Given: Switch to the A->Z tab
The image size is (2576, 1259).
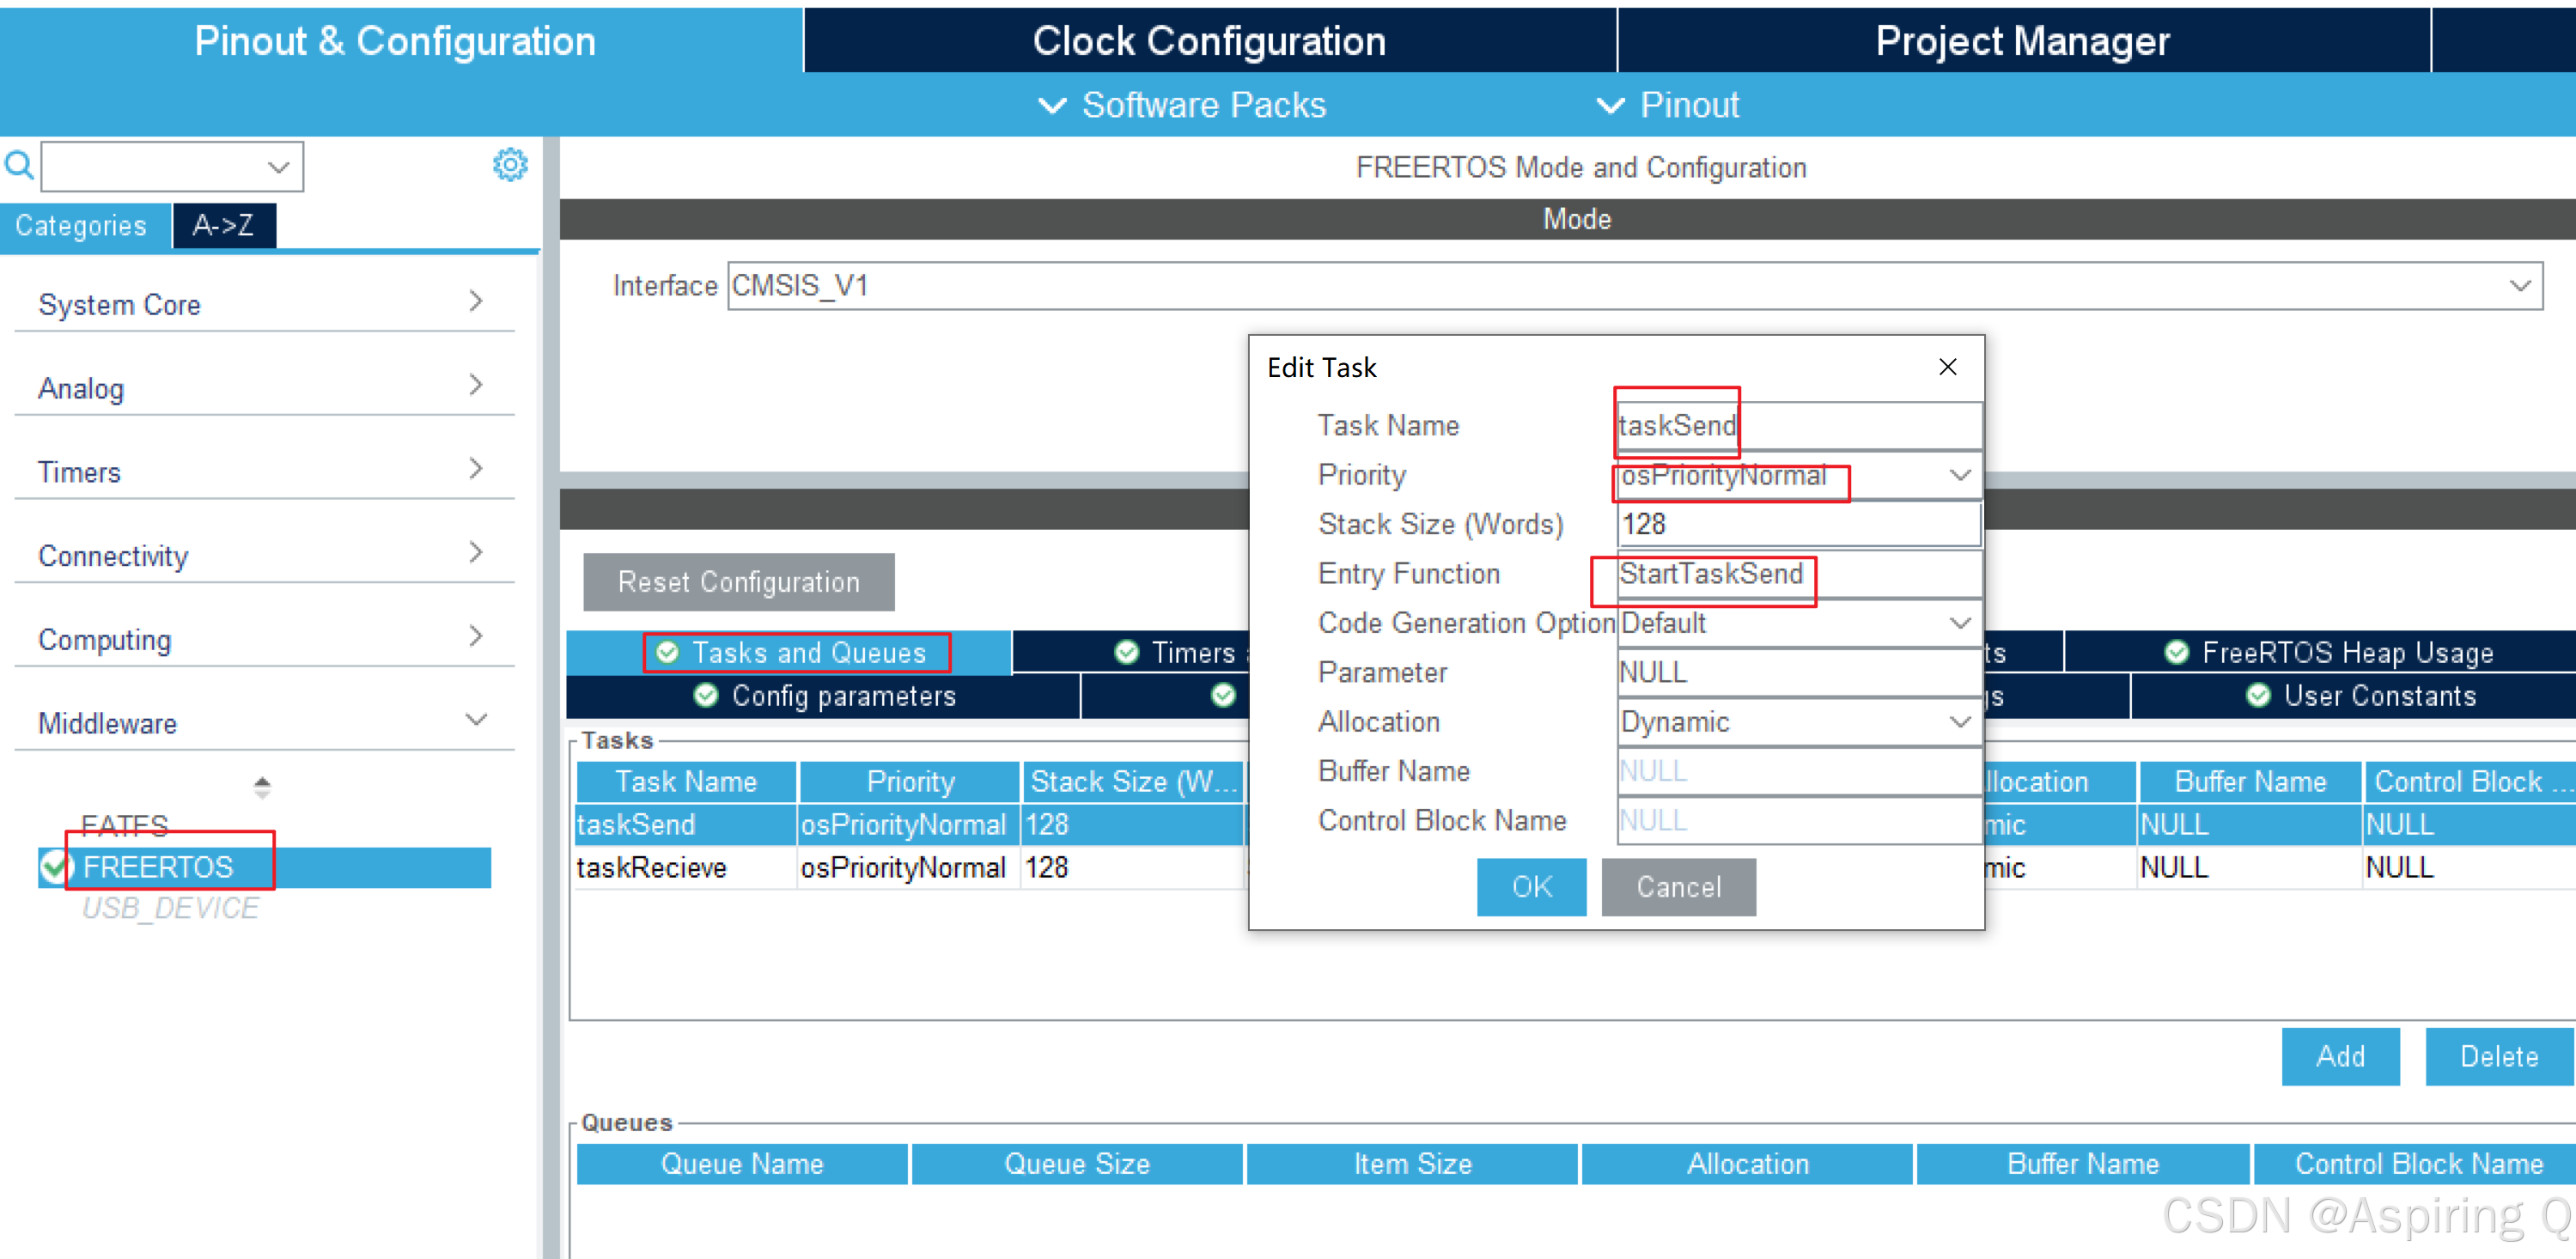Looking at the screenshot, I should pos(224,225).
